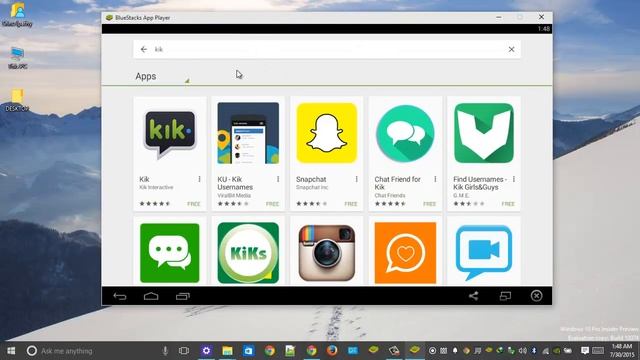
Task: Click the Kik star rating
Action: coord(155,204)
